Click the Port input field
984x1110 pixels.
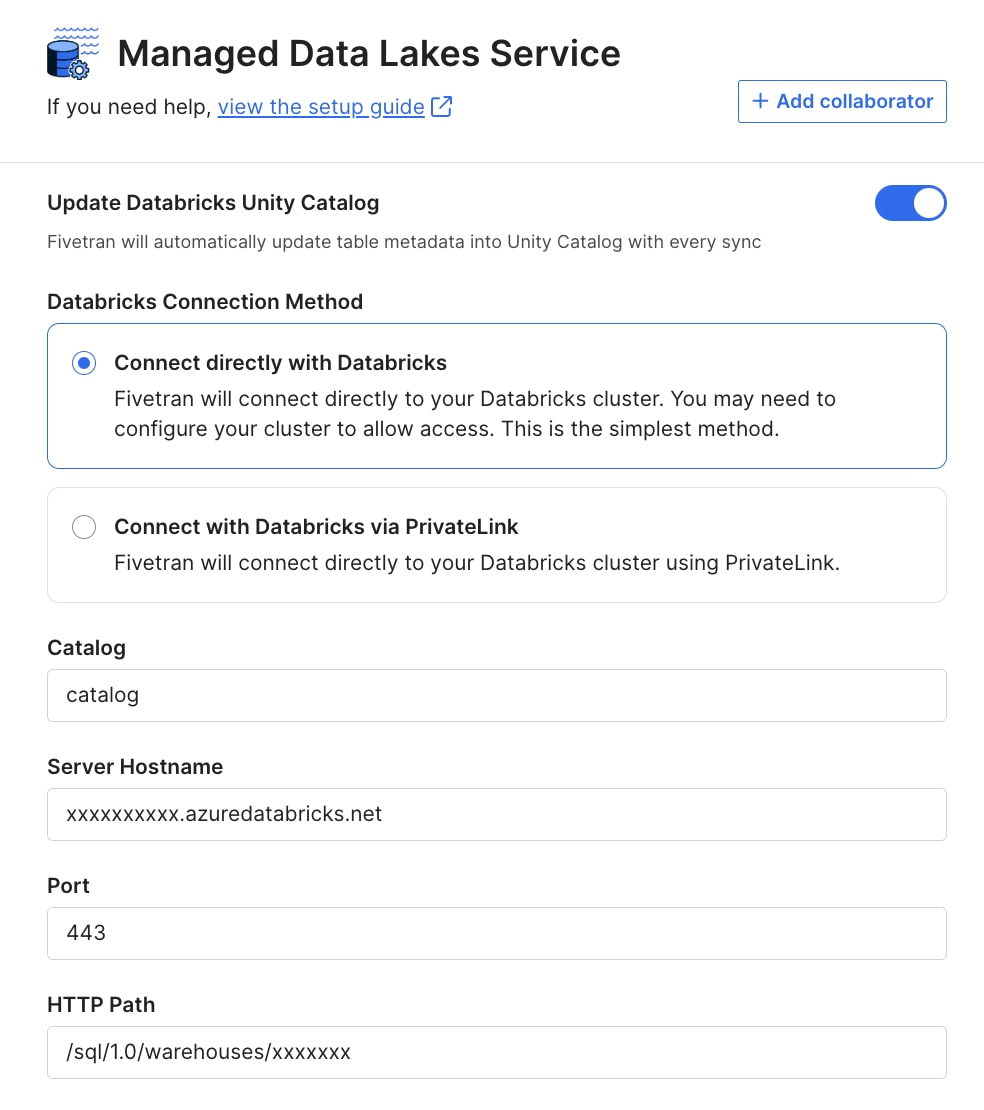pos(496,933)
